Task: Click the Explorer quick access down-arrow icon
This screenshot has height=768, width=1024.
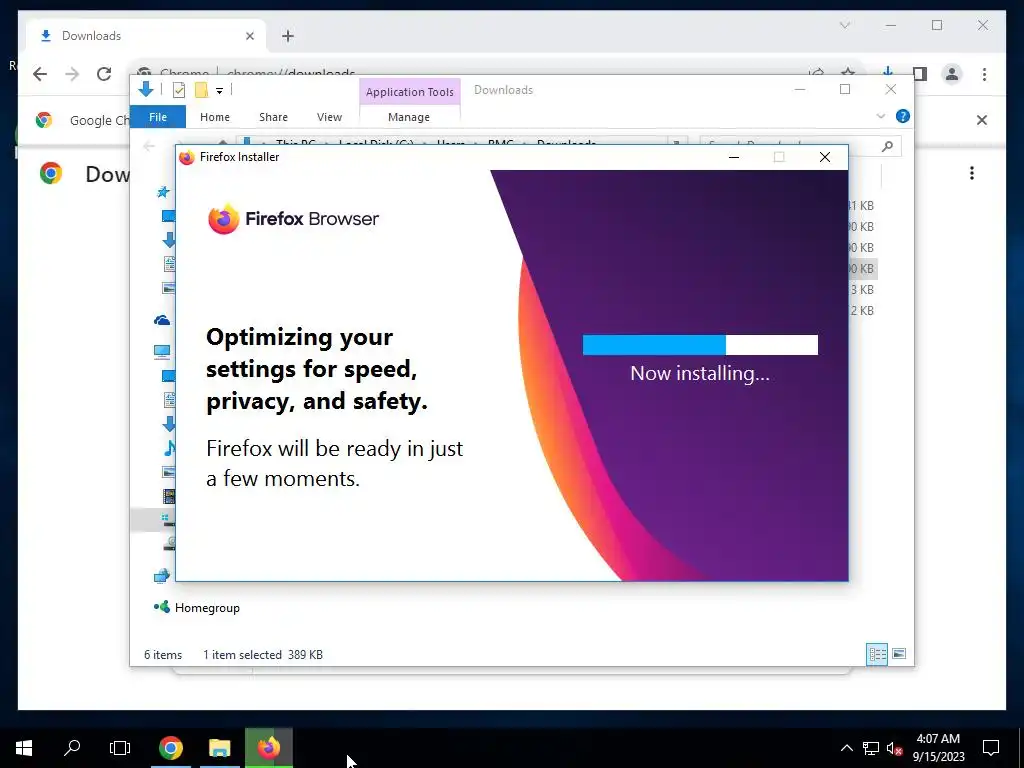Action: pyautogui.click(x=146, y=89)
